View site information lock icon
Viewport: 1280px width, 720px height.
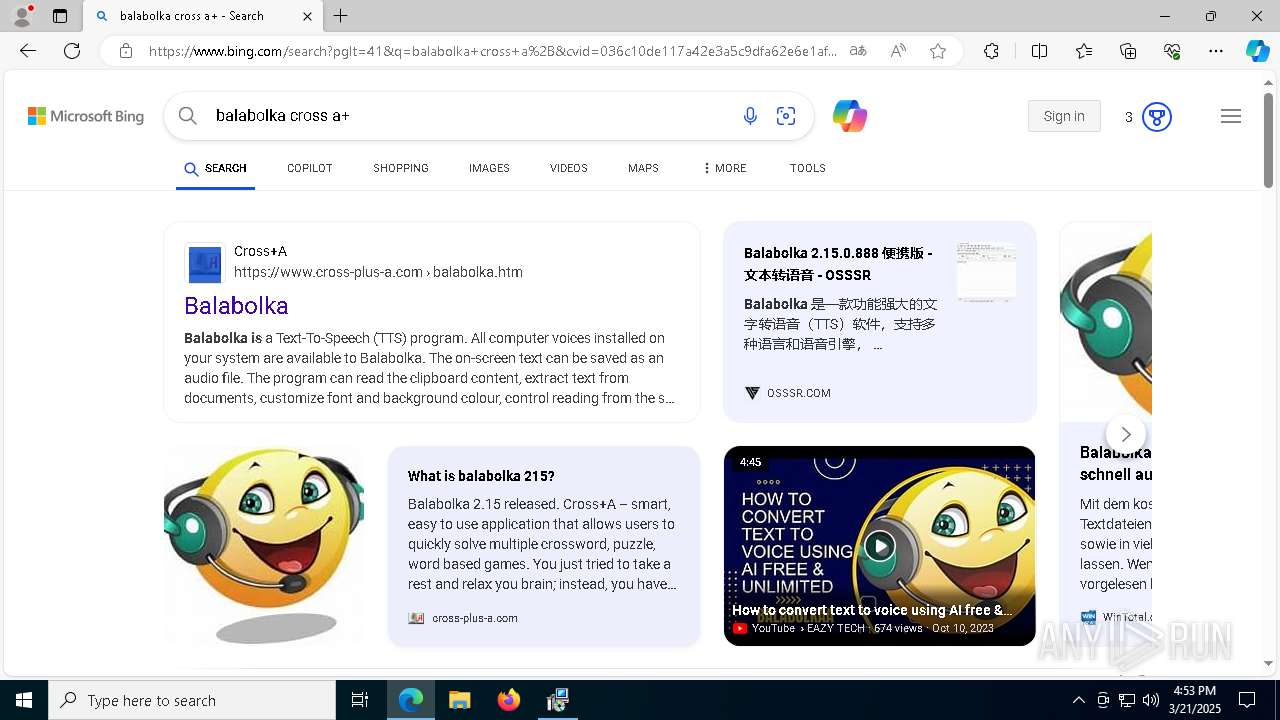pos(126,51)
